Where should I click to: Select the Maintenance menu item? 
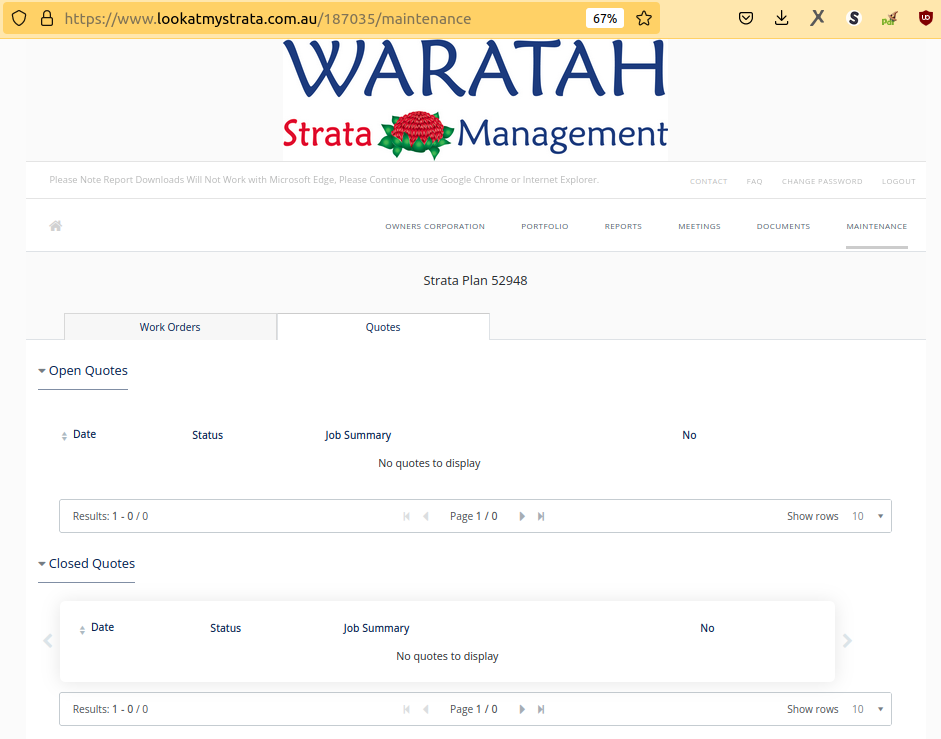(x=876, y=226)
